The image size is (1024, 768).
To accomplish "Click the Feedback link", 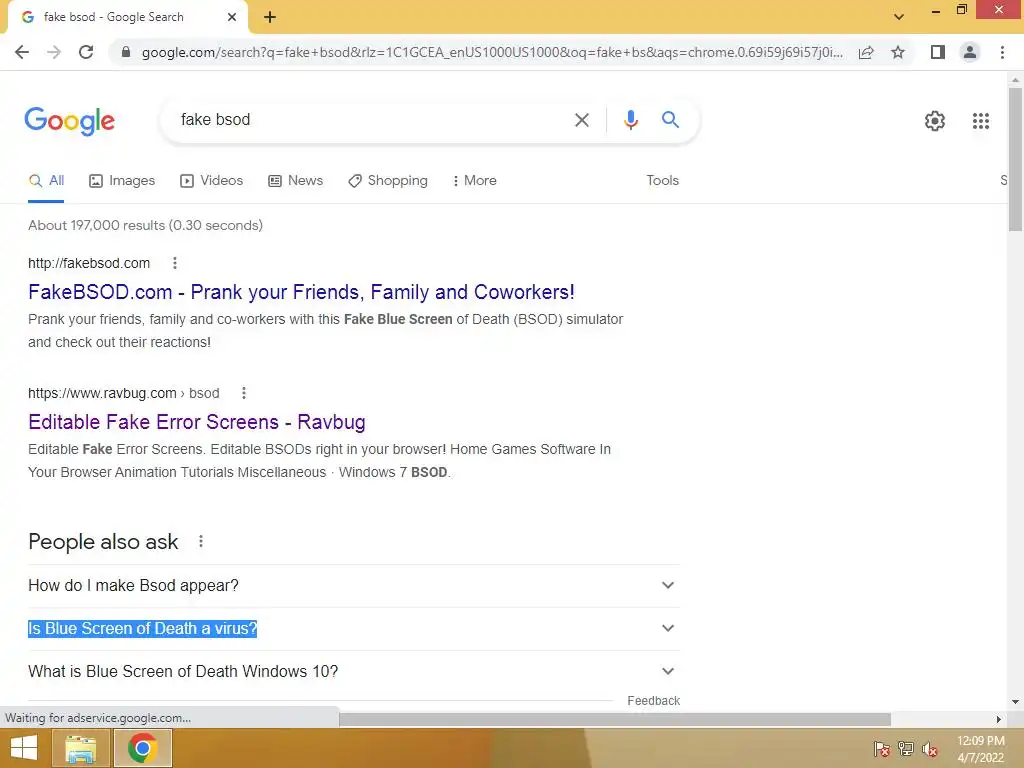I will point(653,701).
